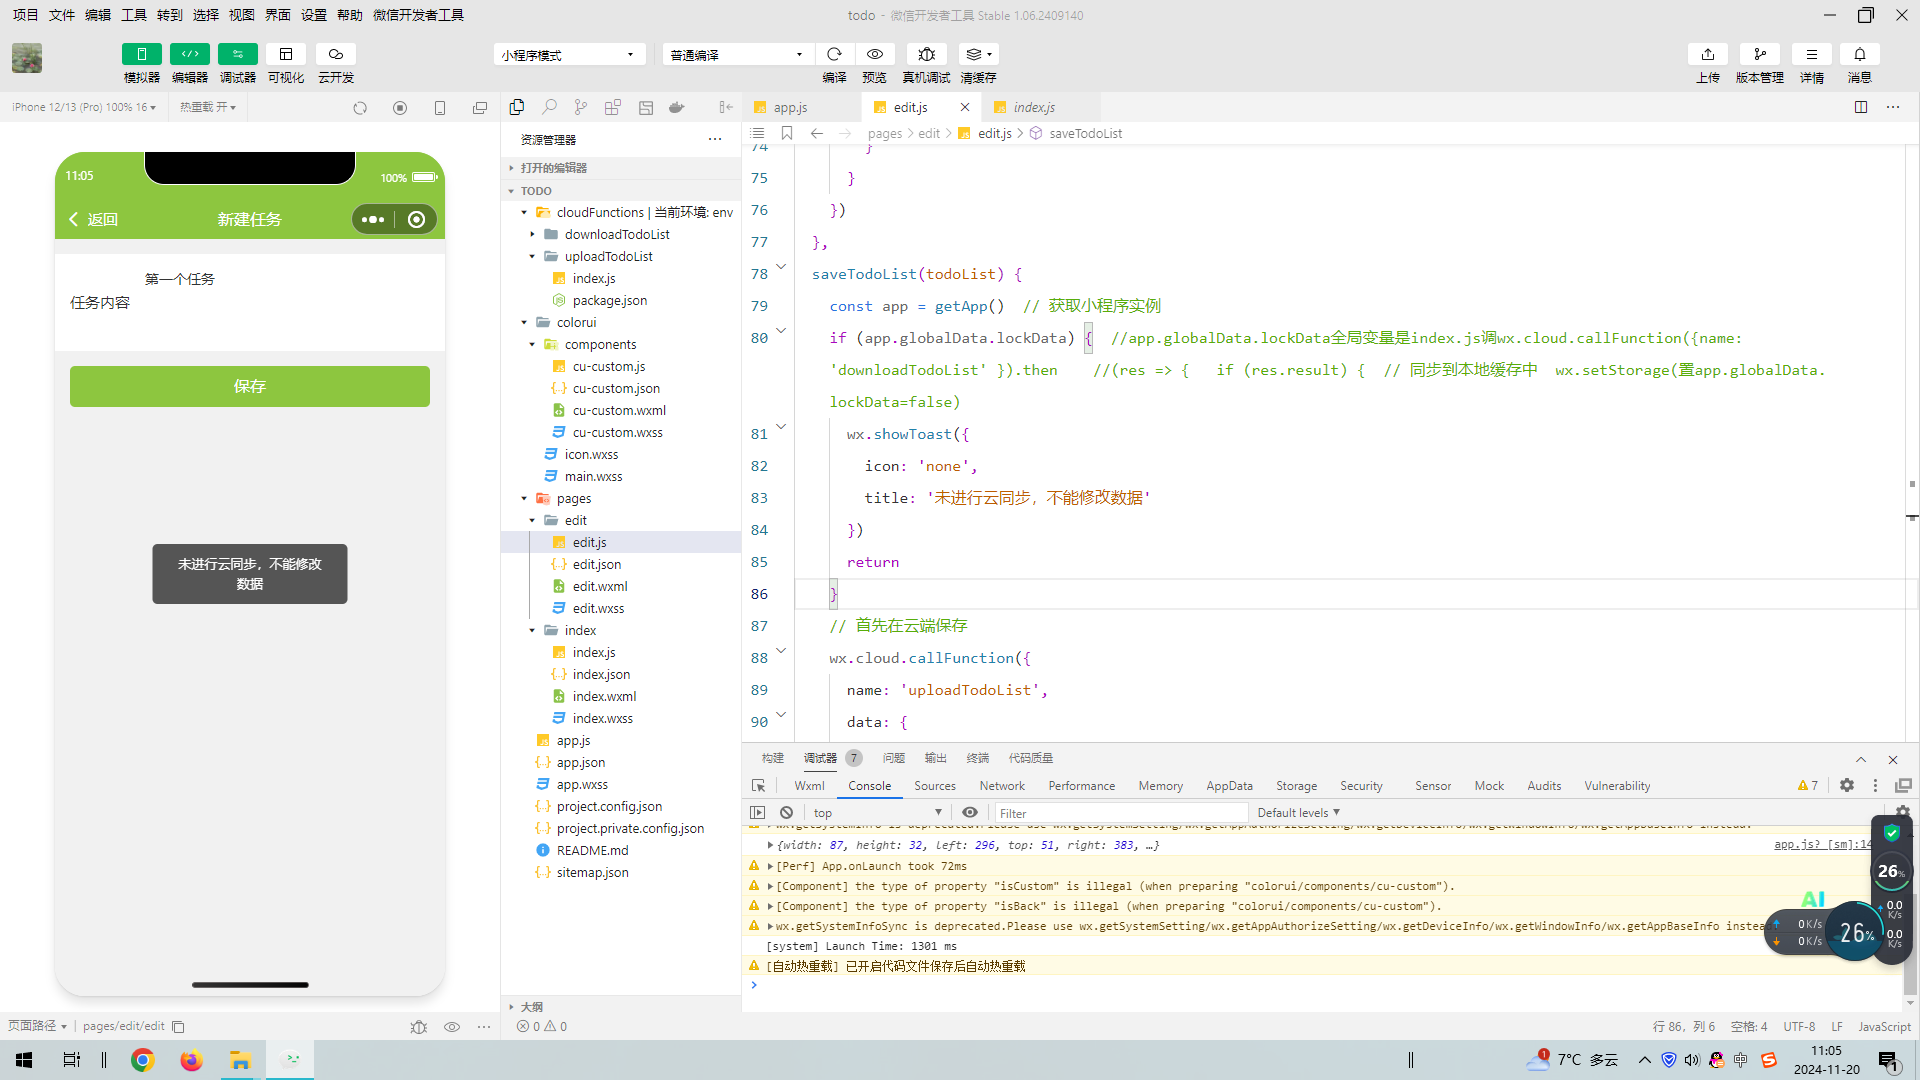Screen dimensions: 1920x1080
Task: Click the compile refresh icon
Action: coord(834,54)
